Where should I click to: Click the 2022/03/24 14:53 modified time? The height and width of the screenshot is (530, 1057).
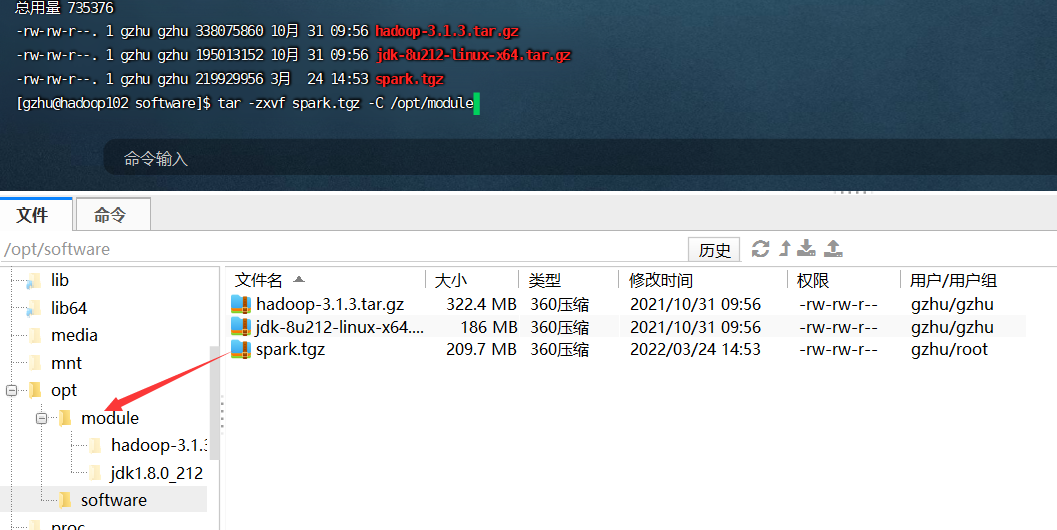(695, 349)
